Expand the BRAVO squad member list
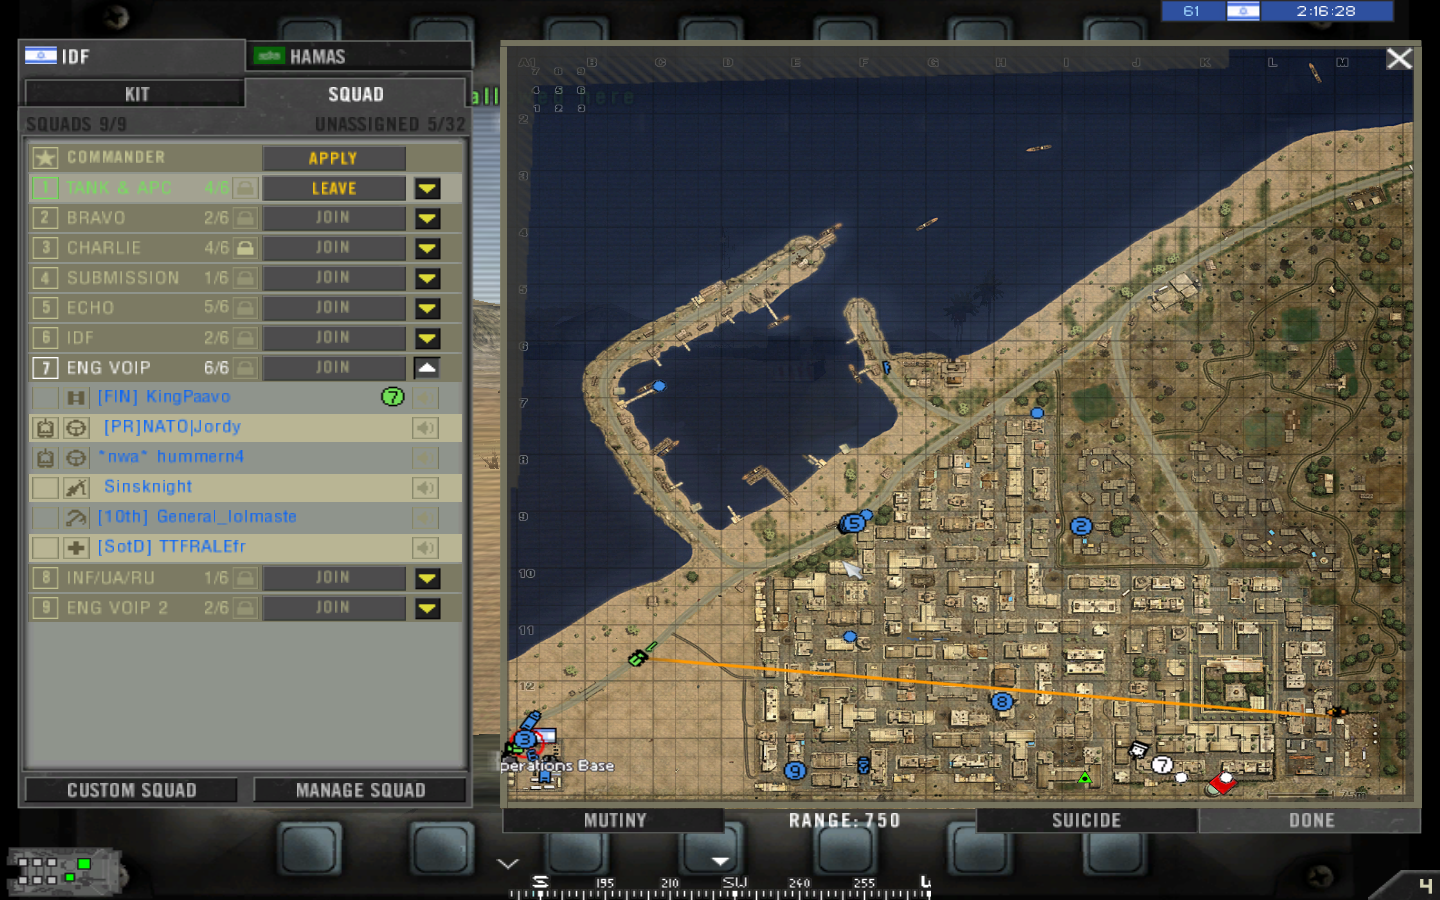The height and width of the screenshot is (900, 1440). [428, 218]
